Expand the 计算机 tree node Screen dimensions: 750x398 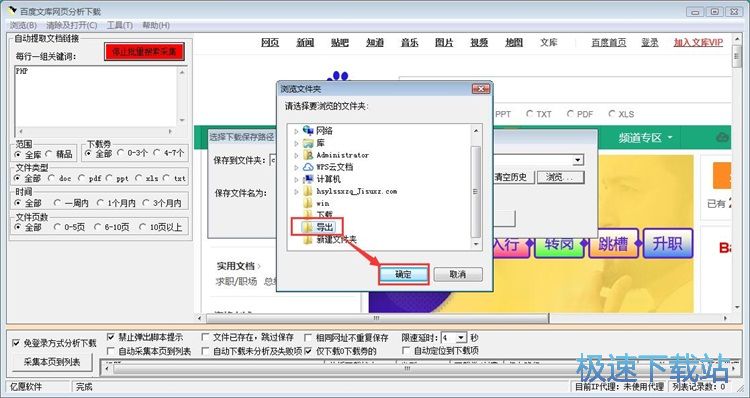(x=296, y=179)
